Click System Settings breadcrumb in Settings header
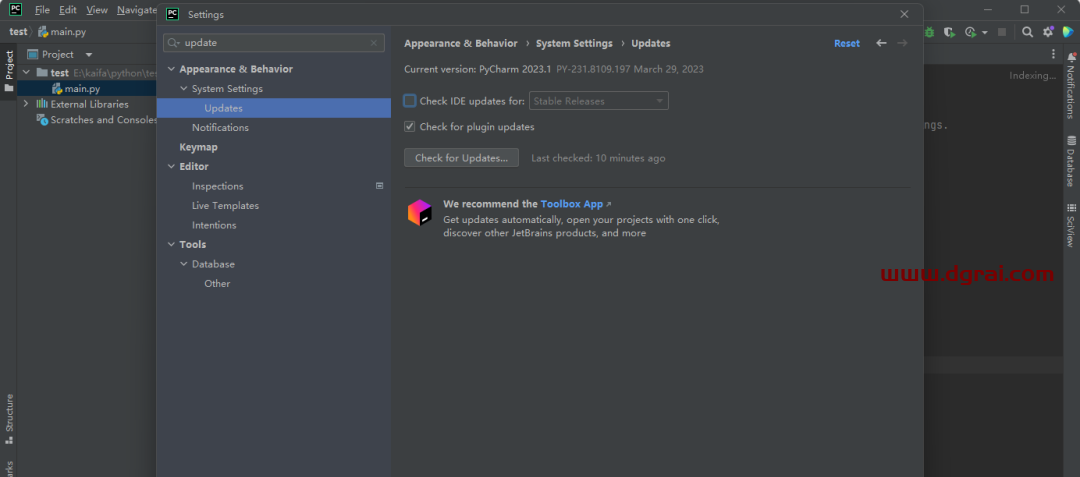This screenshot has height=477, width=1080. 574,43
